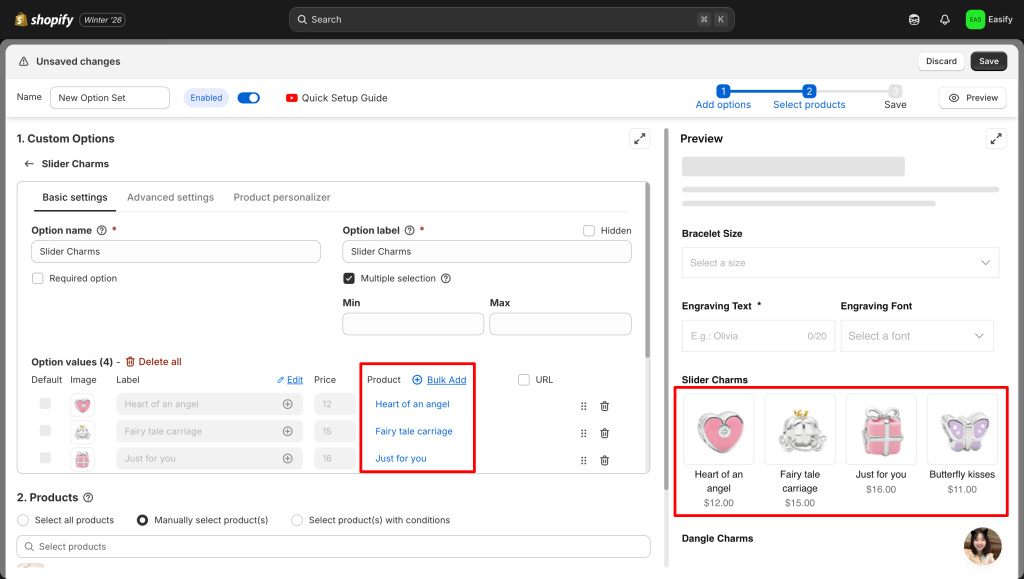Choose Select all products radio button
1024x579 pixels.
[x=24, y=520]
